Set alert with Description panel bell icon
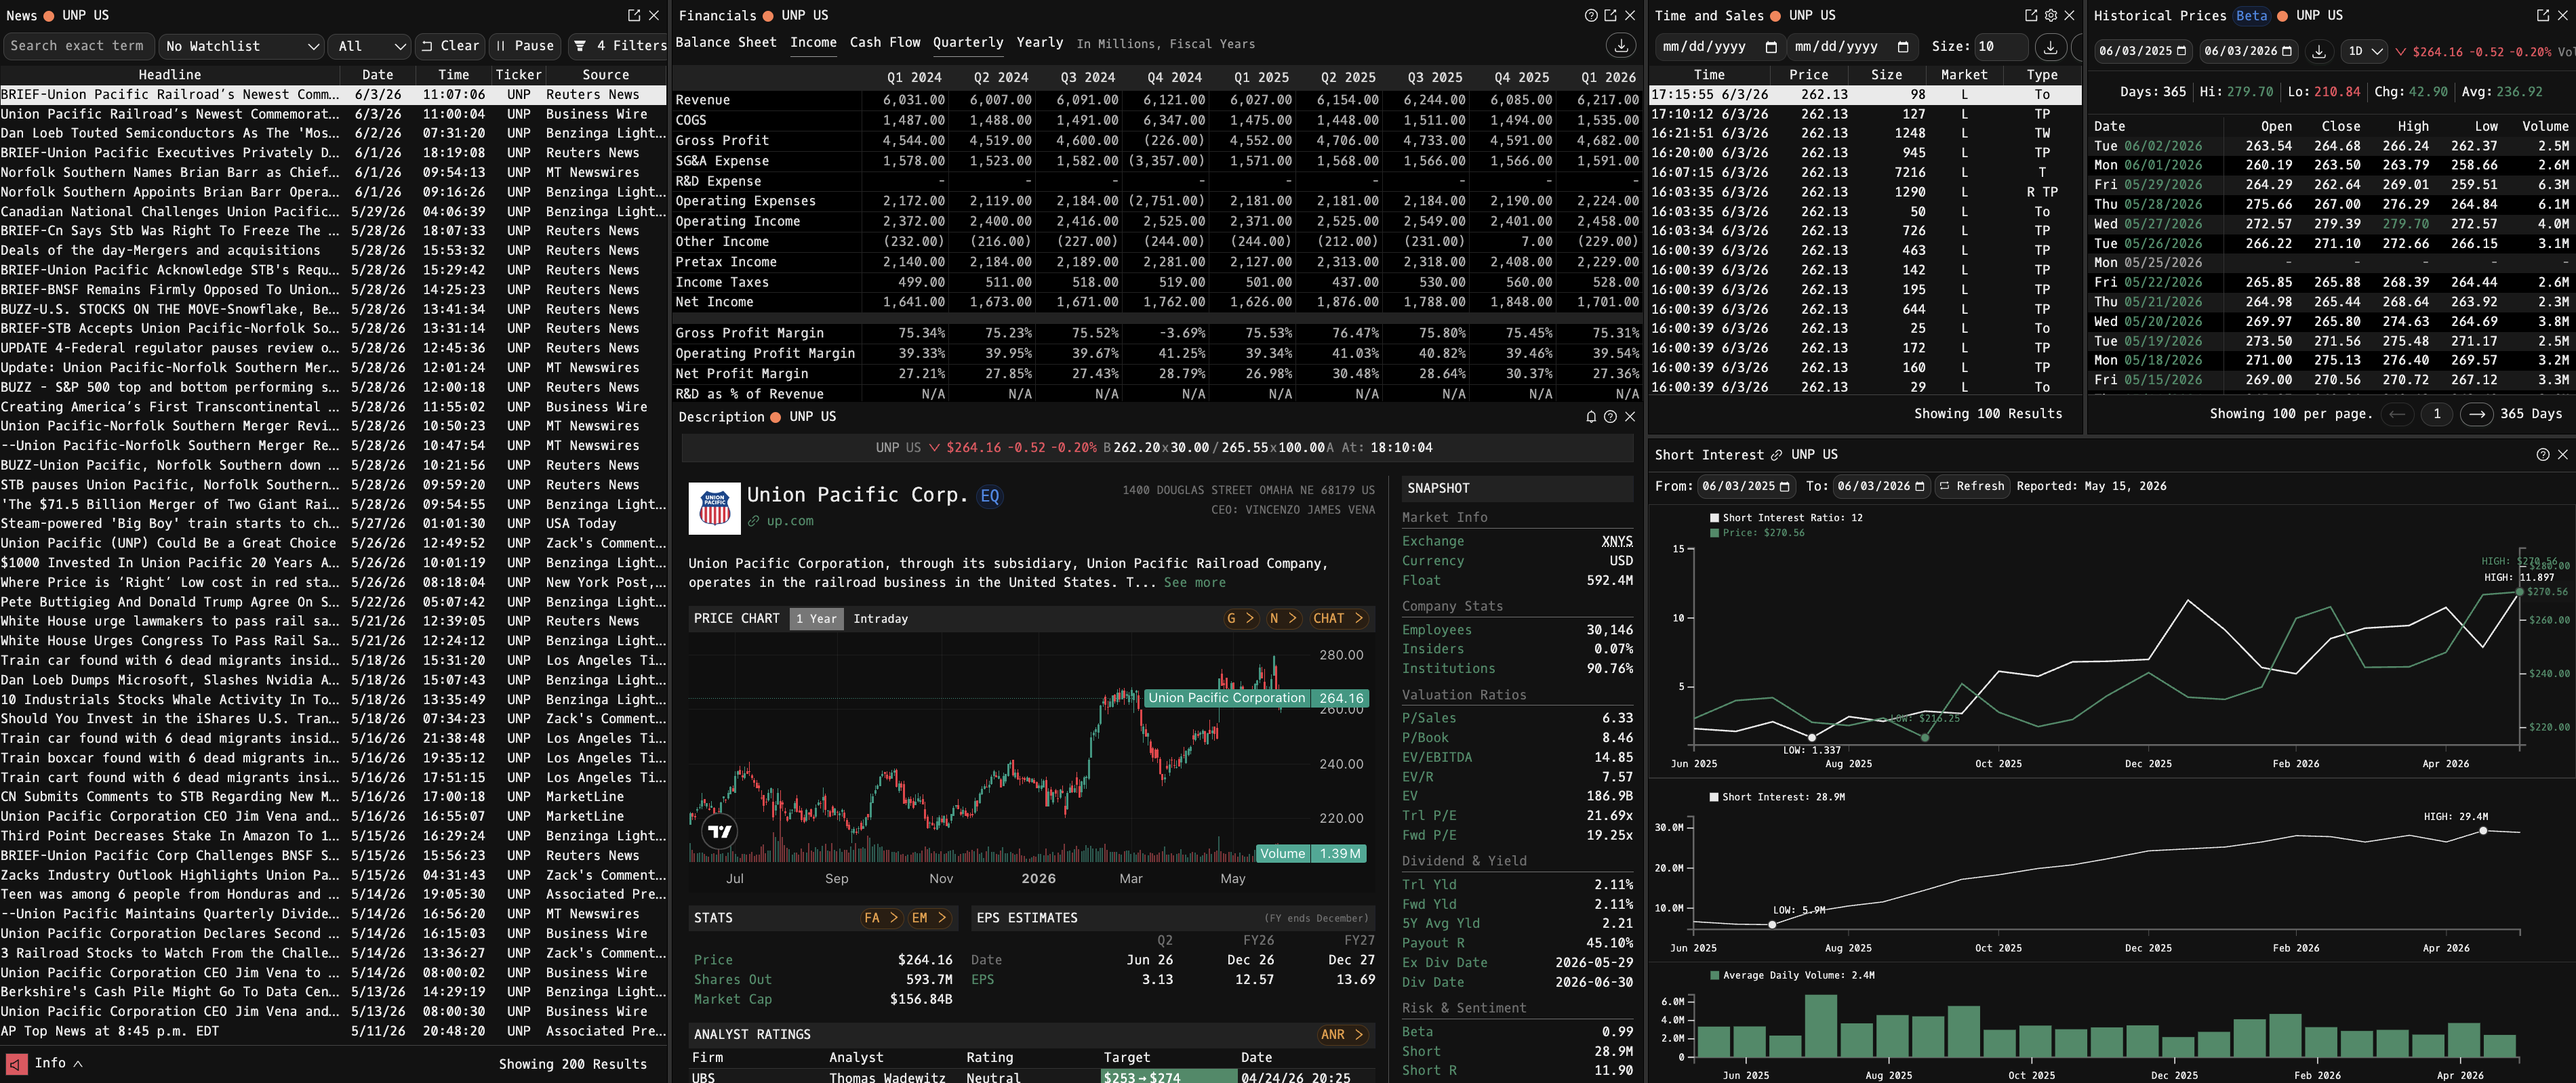The width and height of the screenshot is (2576, 1083). click(x=1591, y=417)
